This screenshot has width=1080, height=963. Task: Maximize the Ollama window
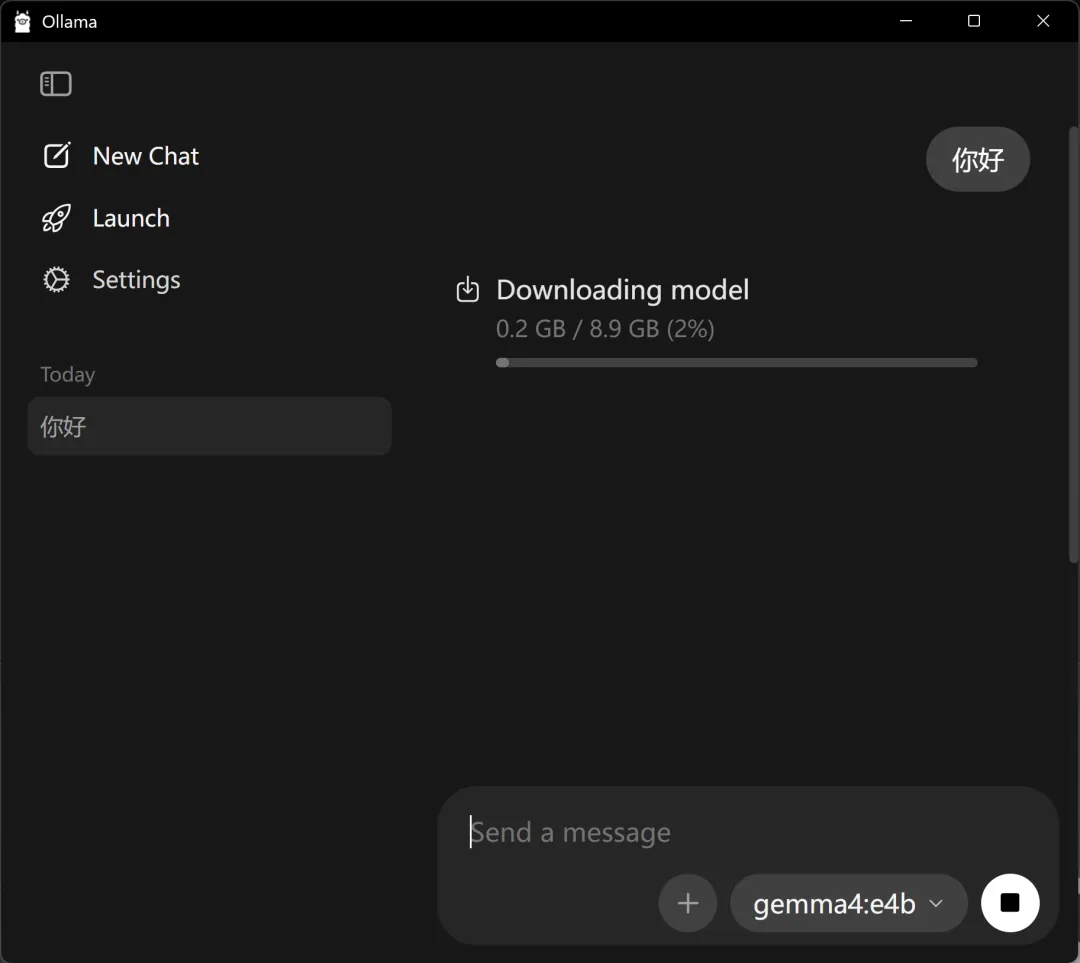tap(974, 21)
